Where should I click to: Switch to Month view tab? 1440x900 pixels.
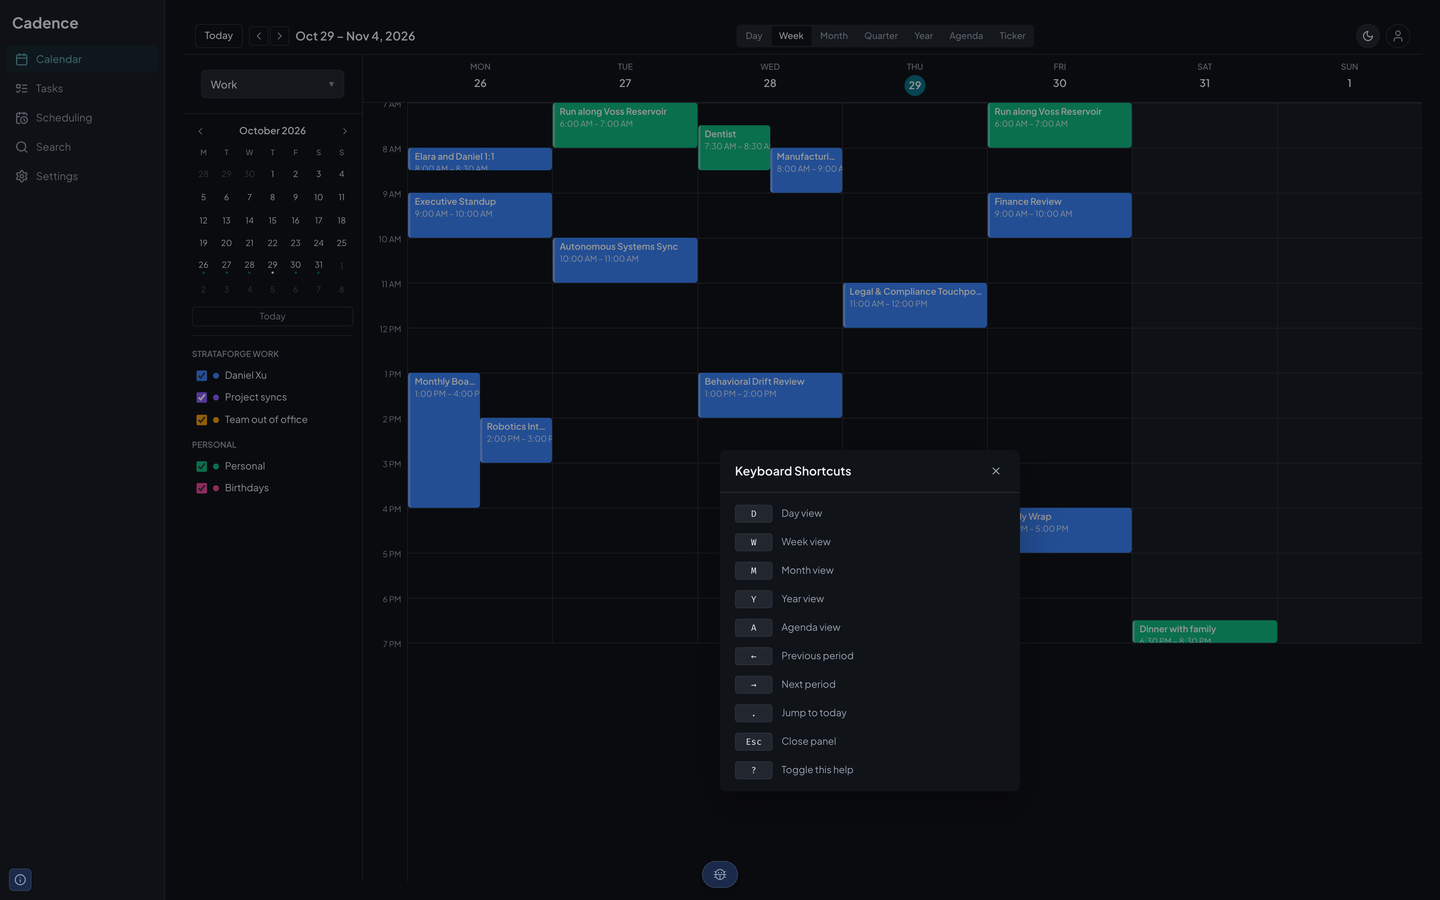click(834, 36)
